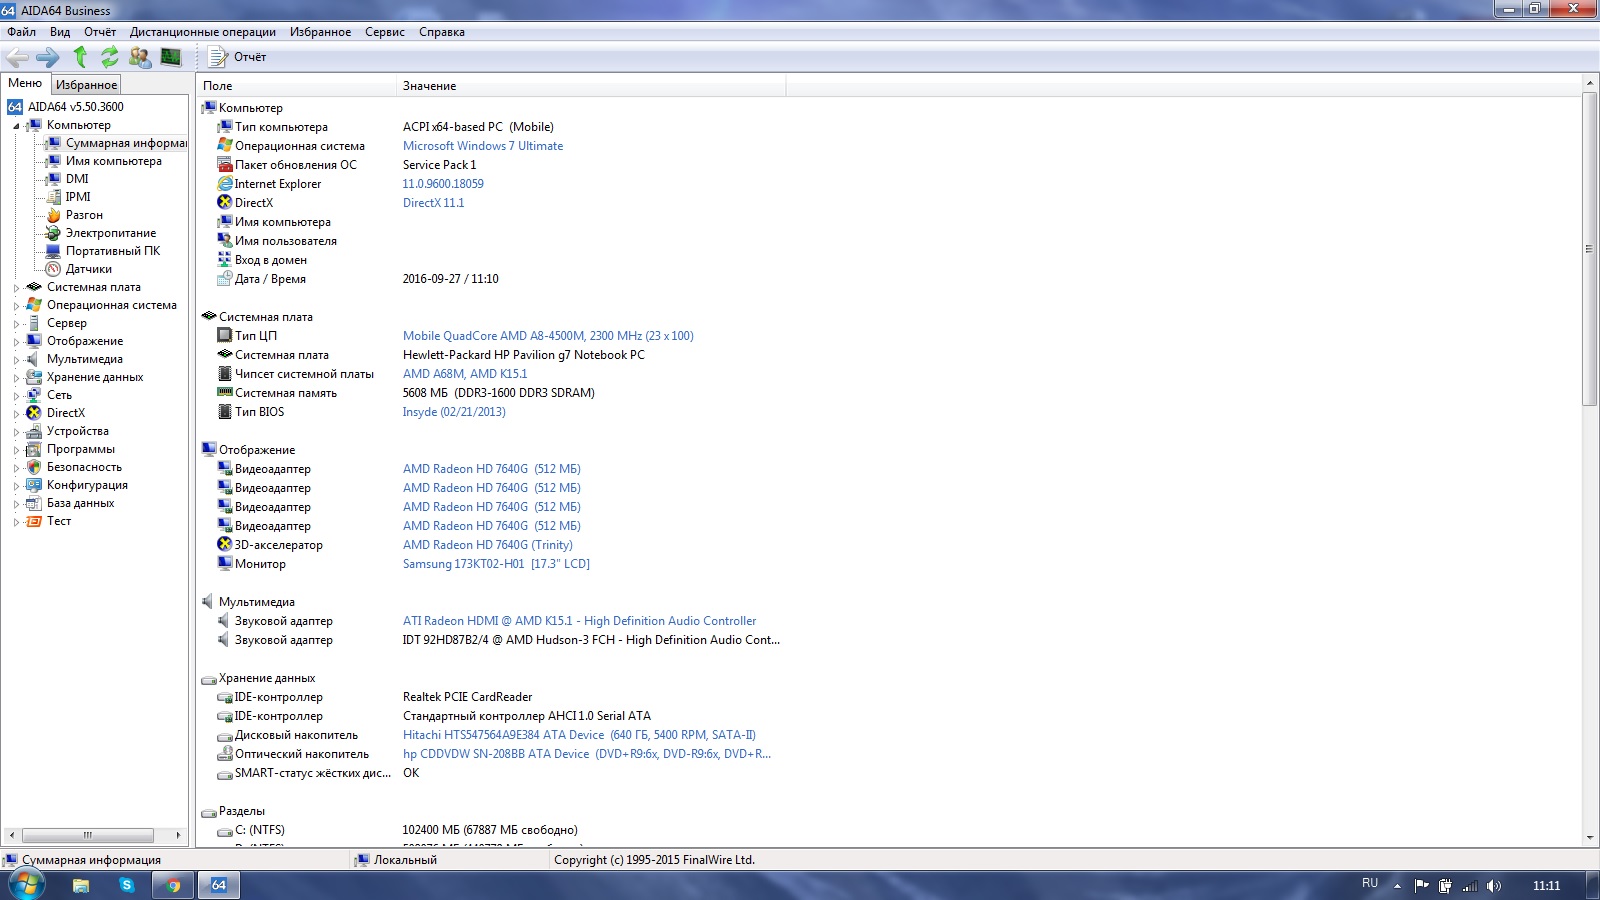Open the Отчёт menu in menu bar

click(100, 32)
